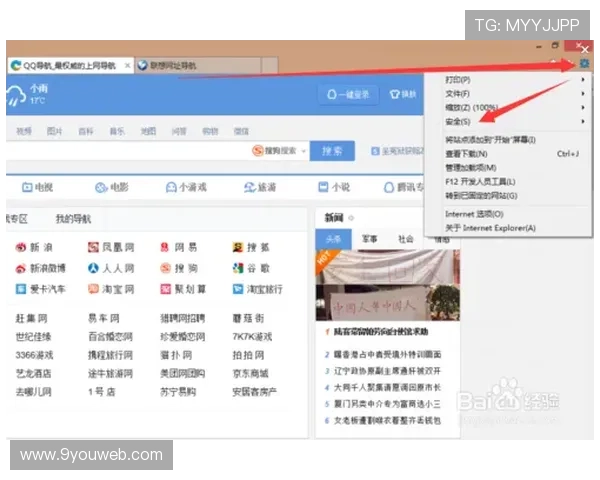600x480 pixels.
Task: Click the 一键登录 button
Action: click(x=348, y=95)
